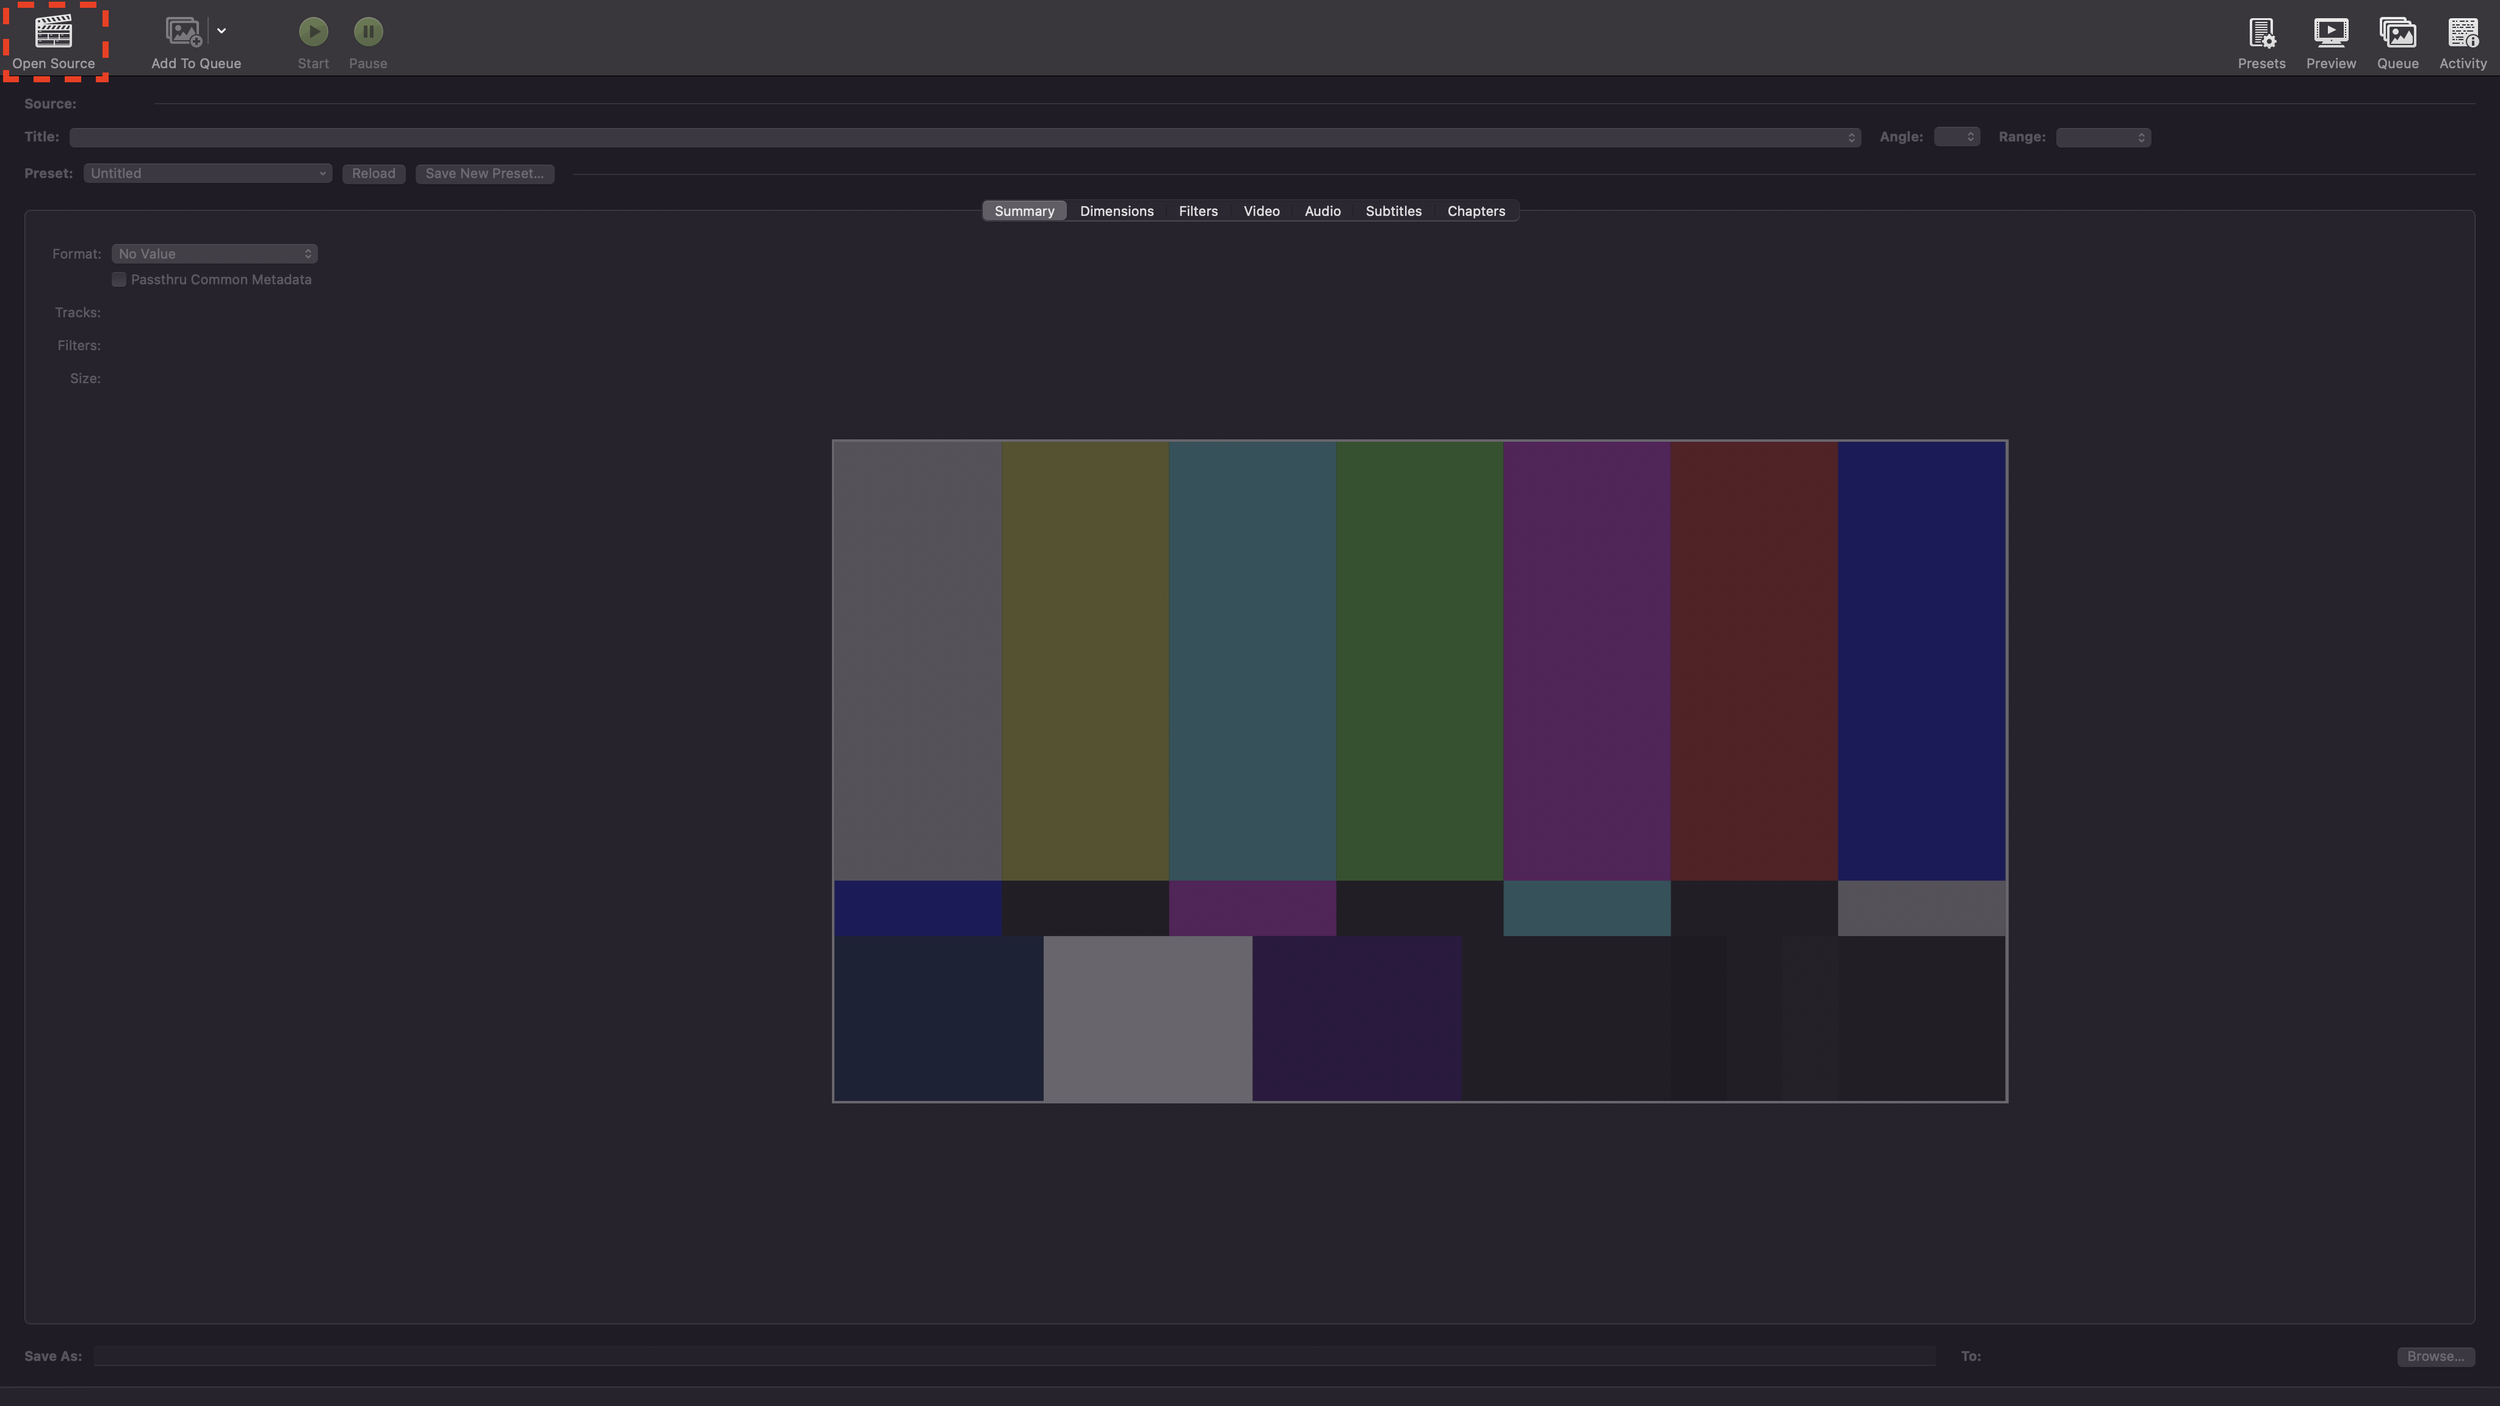
Task: Open the Format dropdown showing No Value
Action: 214,254
